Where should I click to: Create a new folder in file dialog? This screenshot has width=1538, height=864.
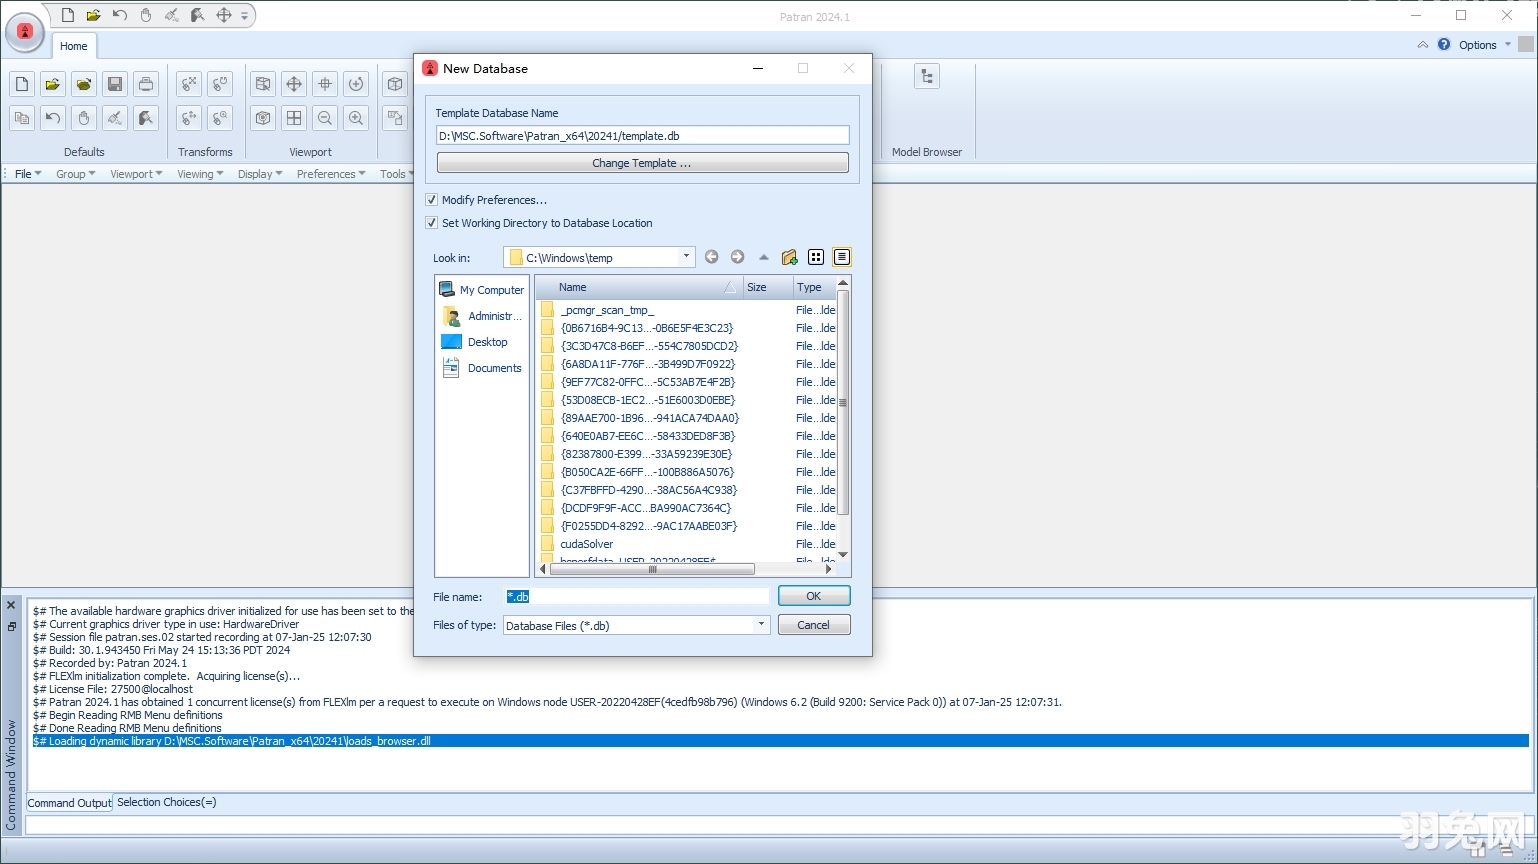[x=789, y=257]
